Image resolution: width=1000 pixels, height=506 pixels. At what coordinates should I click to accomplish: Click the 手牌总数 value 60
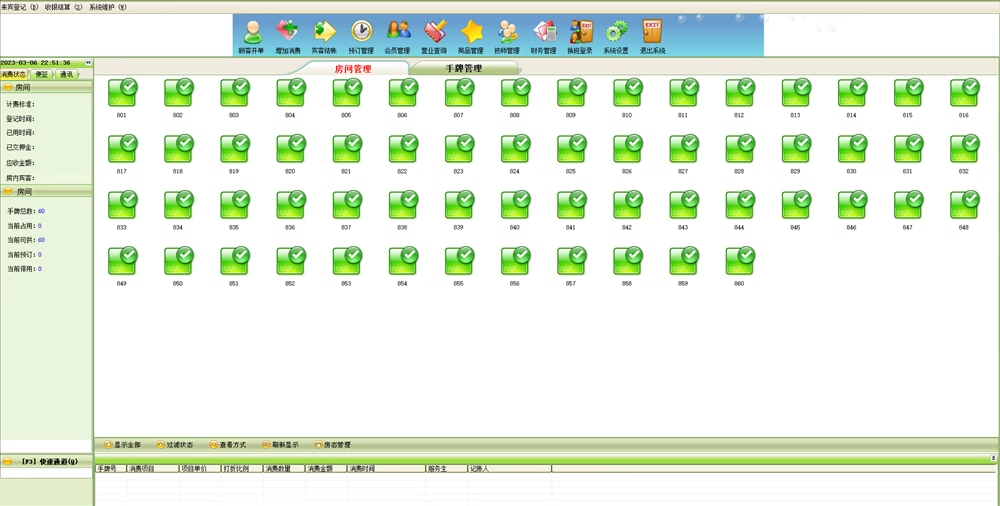coord(41,211)
